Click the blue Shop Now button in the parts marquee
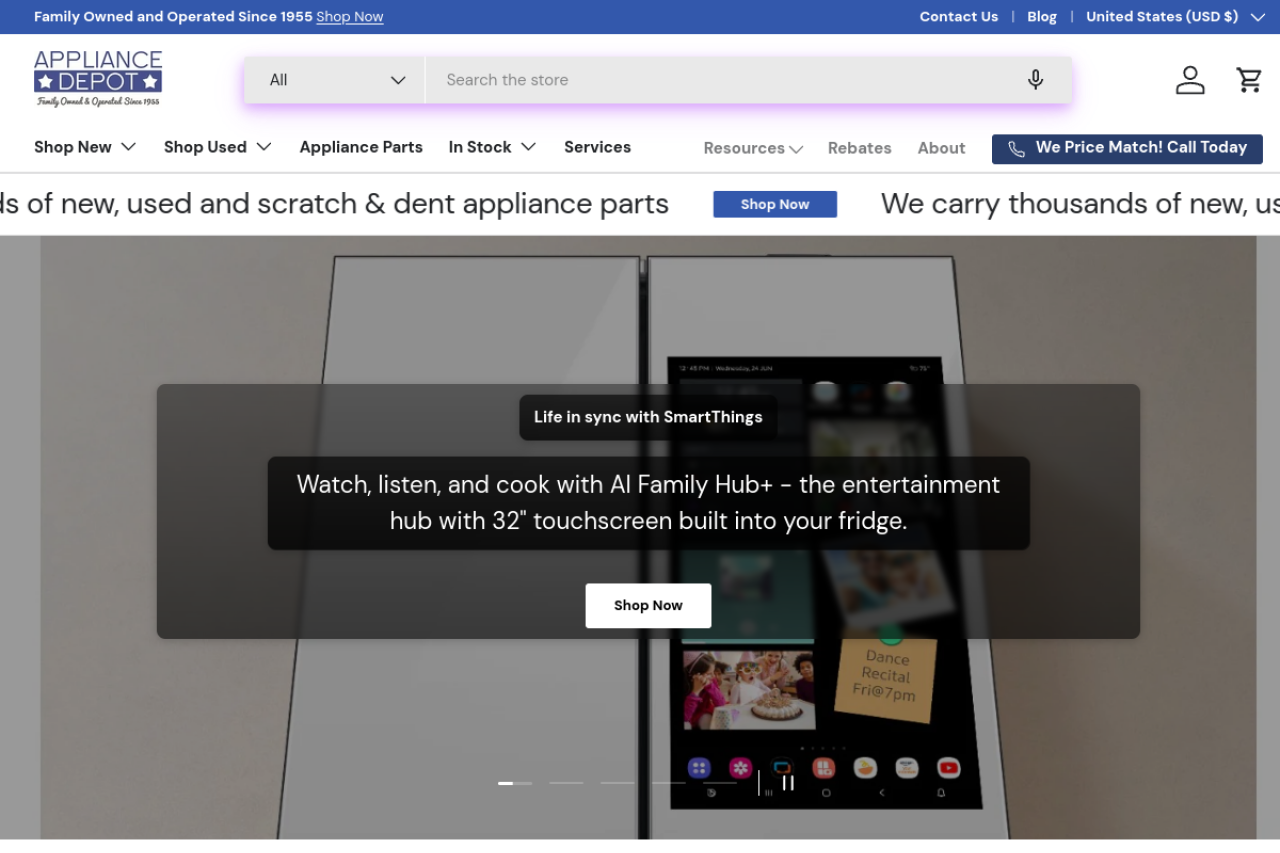This screenshot has height=853, width=1280. coord(775,204)
